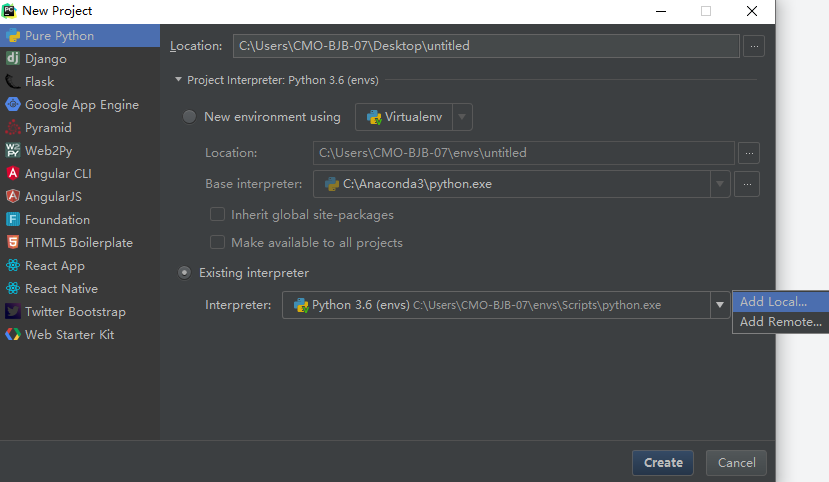Pick the Angular CLI icon
Screen dimensions: 829x482
[x=13, y=173]
